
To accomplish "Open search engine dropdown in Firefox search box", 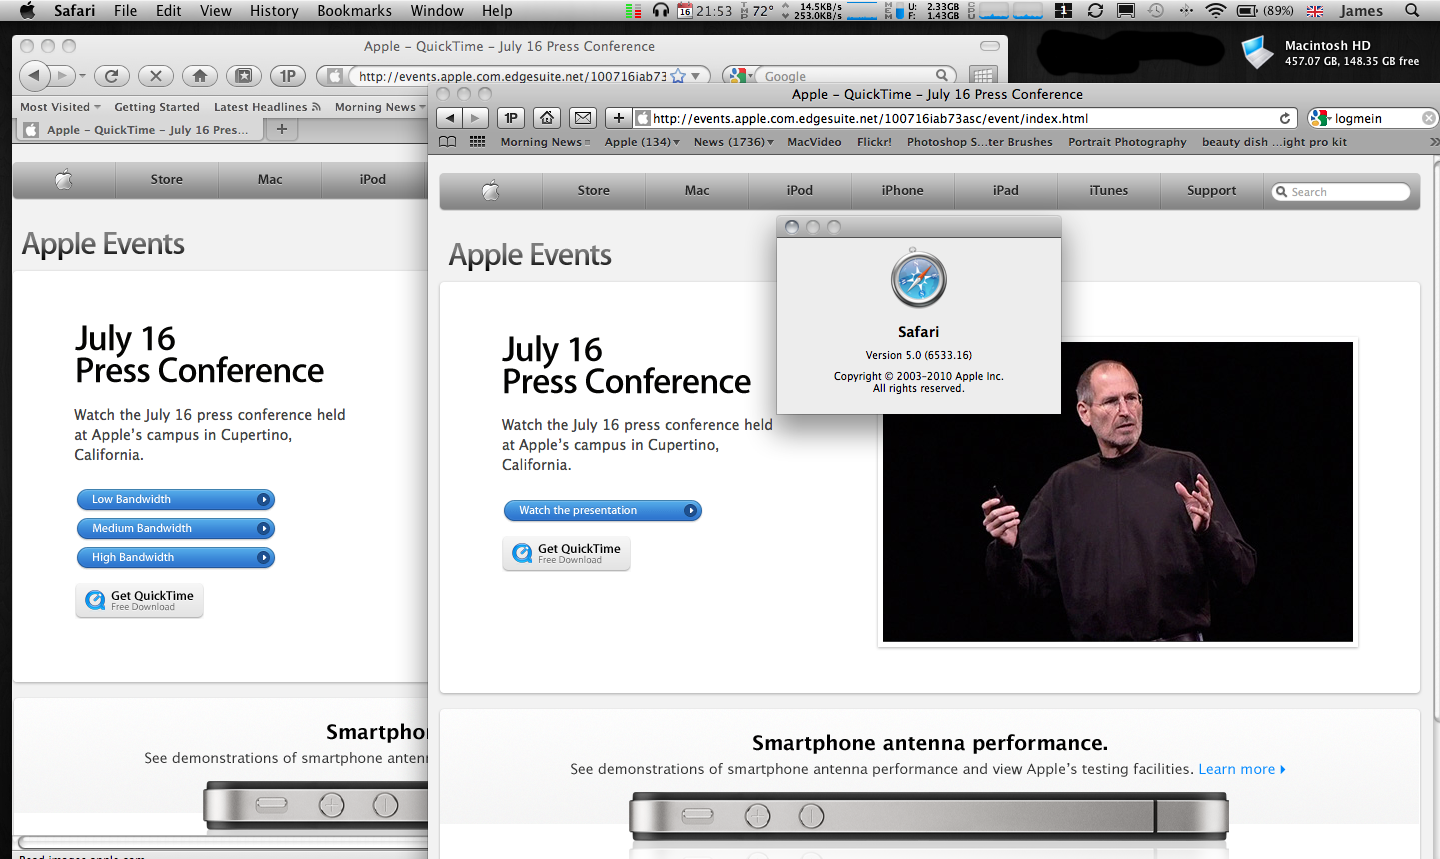I will point(743,76).
